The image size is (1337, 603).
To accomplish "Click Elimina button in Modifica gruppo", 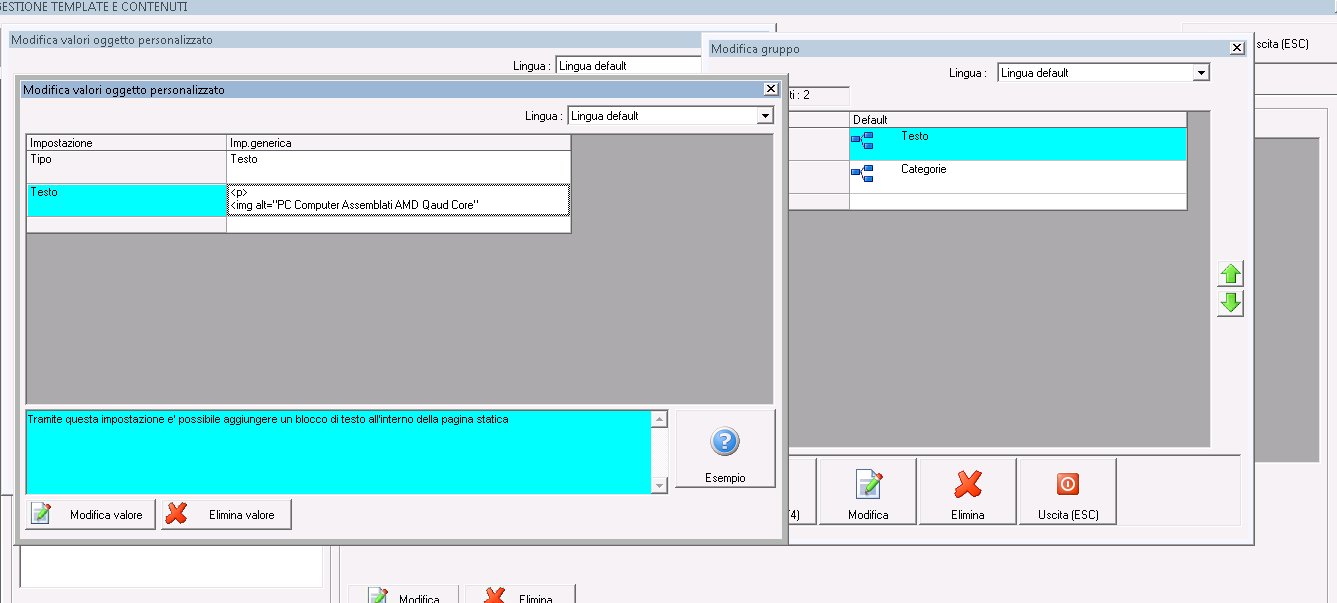I will (x=967, y=491).
